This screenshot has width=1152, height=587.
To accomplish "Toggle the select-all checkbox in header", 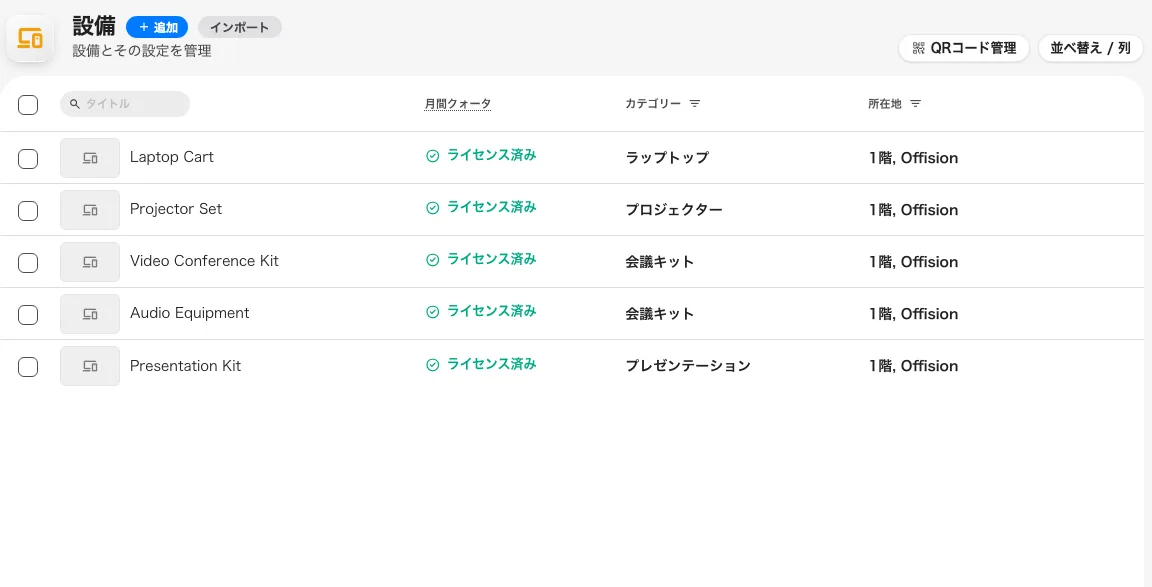I will click(x=28, y=104).
